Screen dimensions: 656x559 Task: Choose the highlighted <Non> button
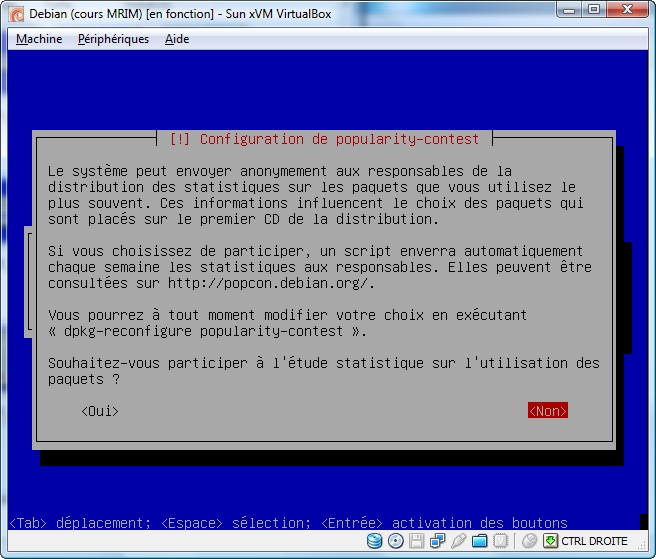[x=548, y=411]
